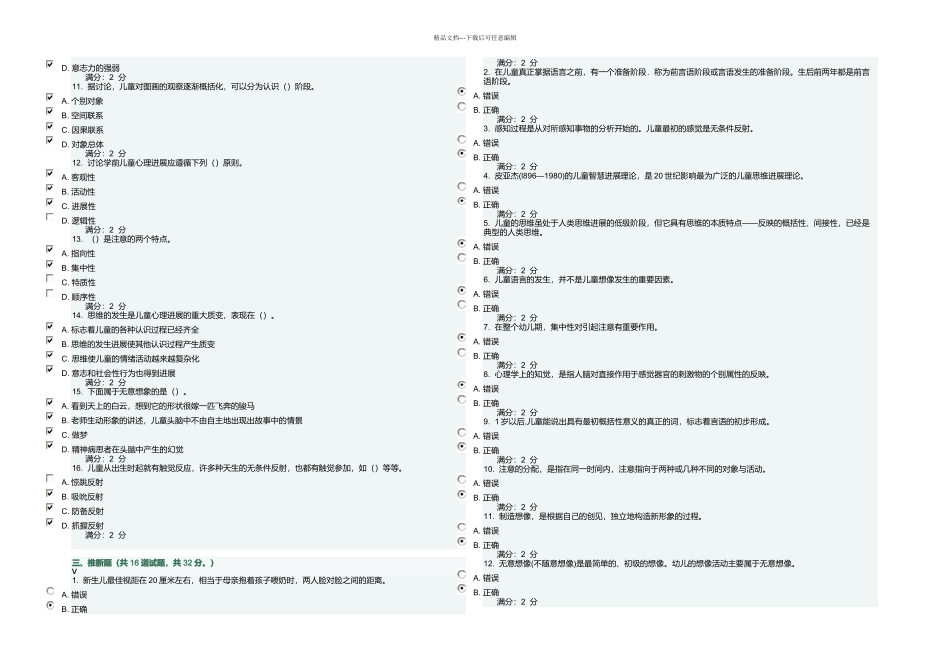Select A. 错误 for question 9 1岁以后
The image size is (950, 672).
462,433
